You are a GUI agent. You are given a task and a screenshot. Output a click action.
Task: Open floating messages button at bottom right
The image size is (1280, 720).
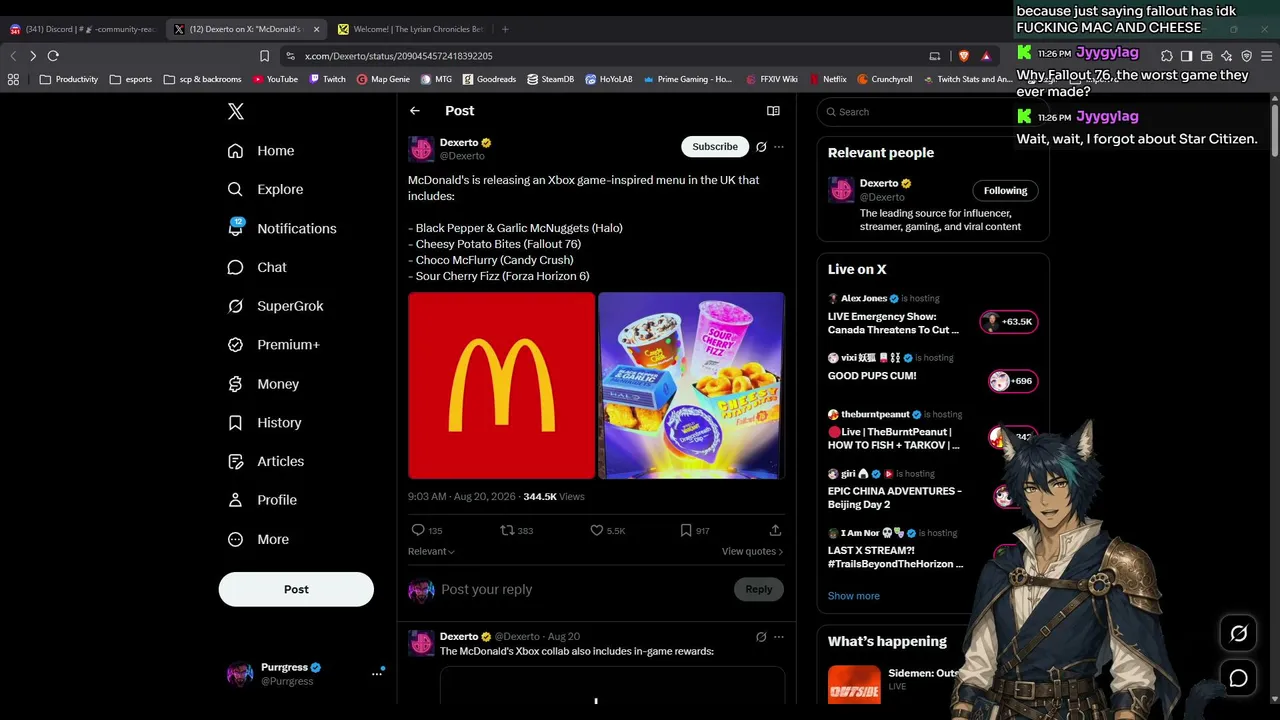(x=1238, y=679)
